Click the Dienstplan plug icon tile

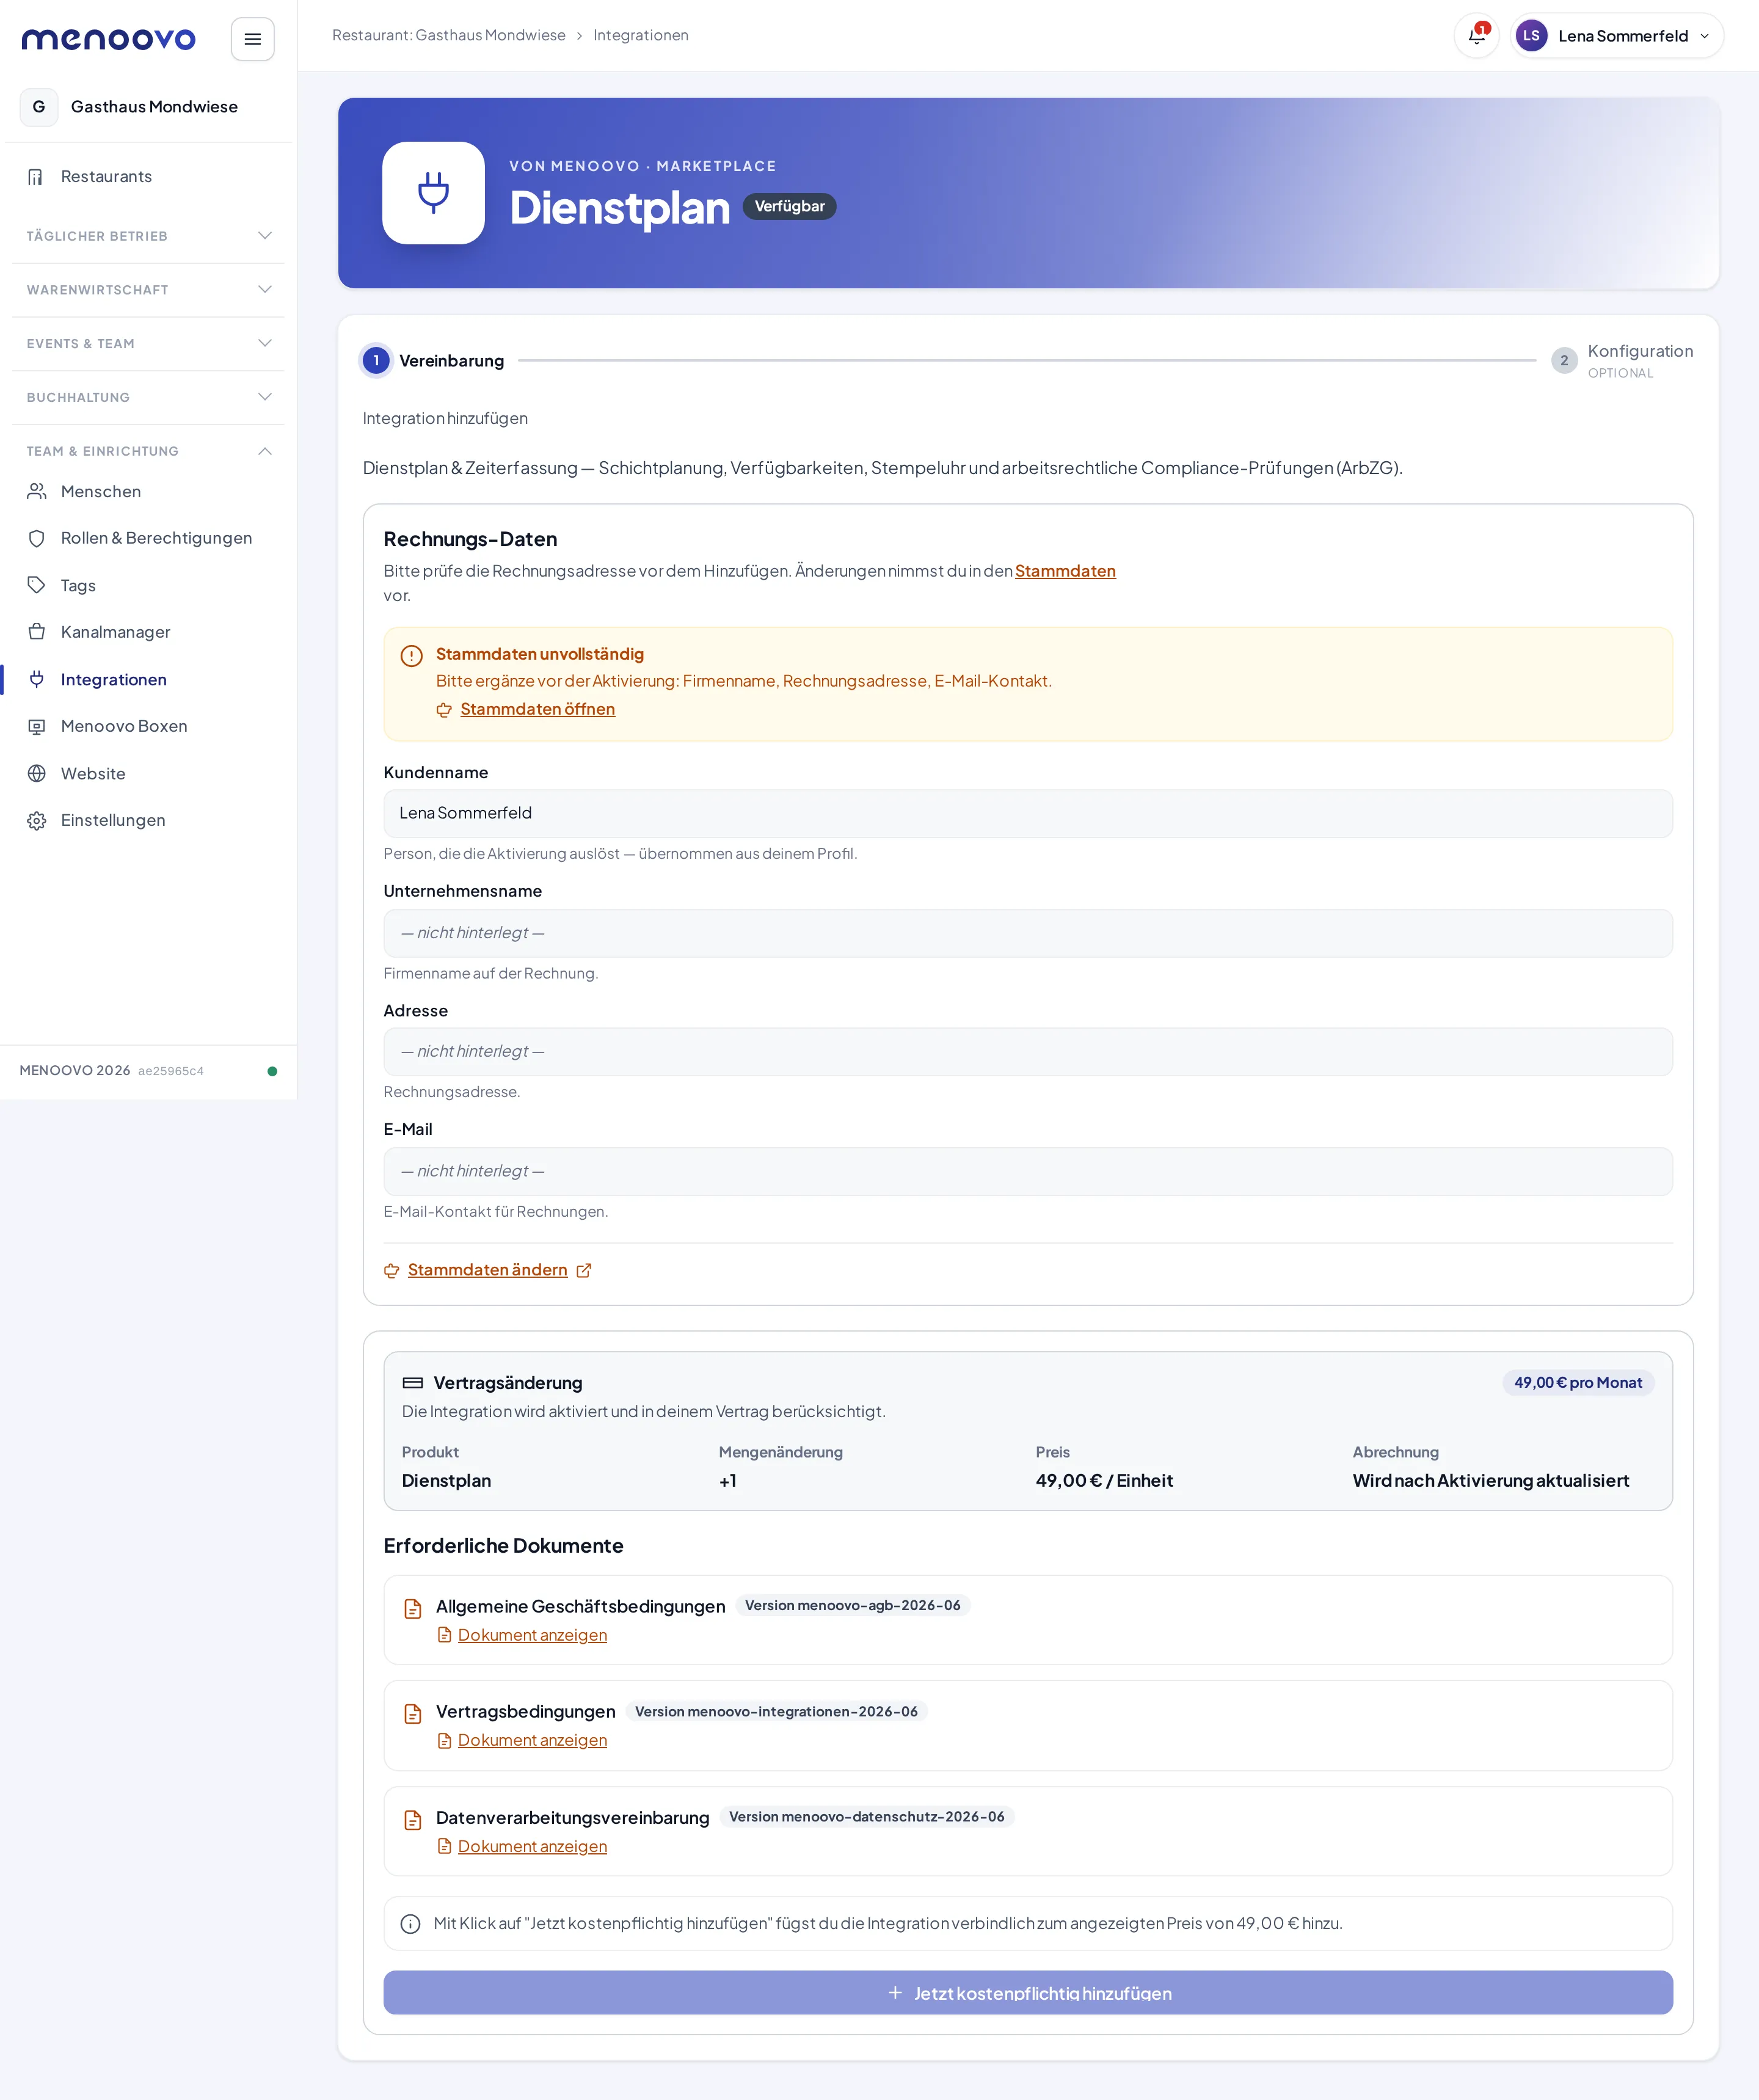coord(433,193)
